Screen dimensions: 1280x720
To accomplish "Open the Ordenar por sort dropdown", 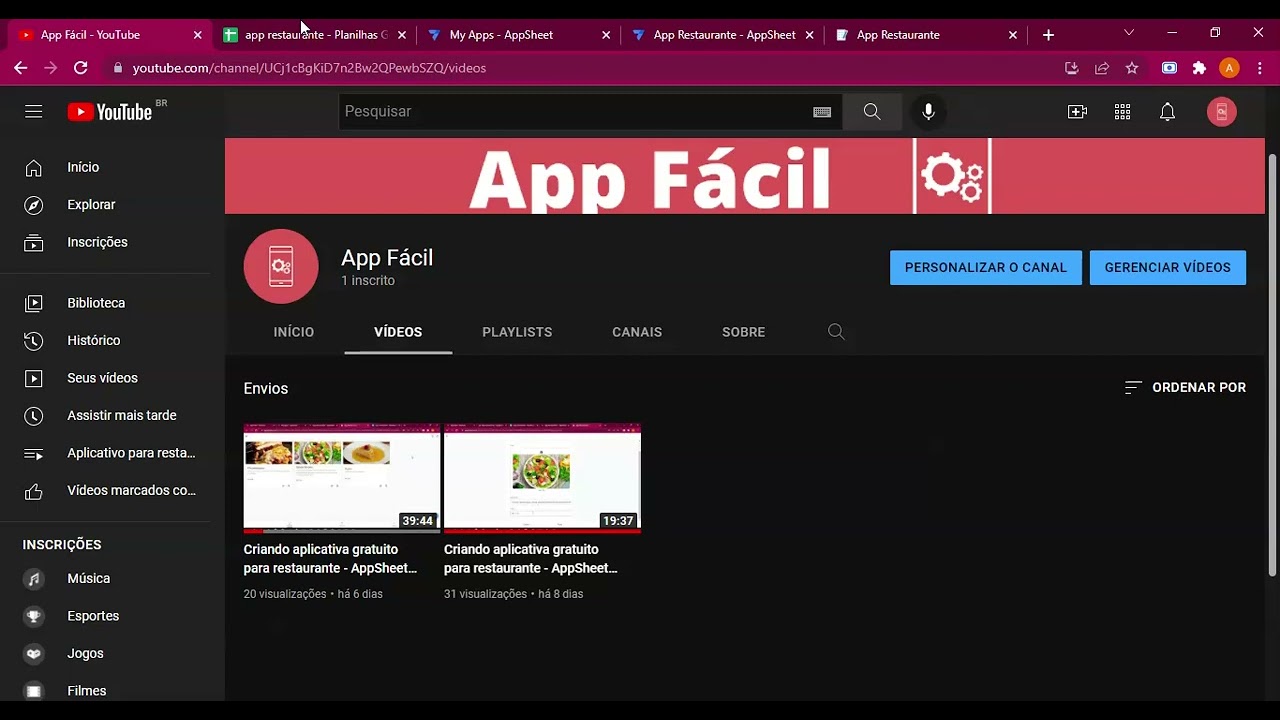I will click(x=1185, y=388).
